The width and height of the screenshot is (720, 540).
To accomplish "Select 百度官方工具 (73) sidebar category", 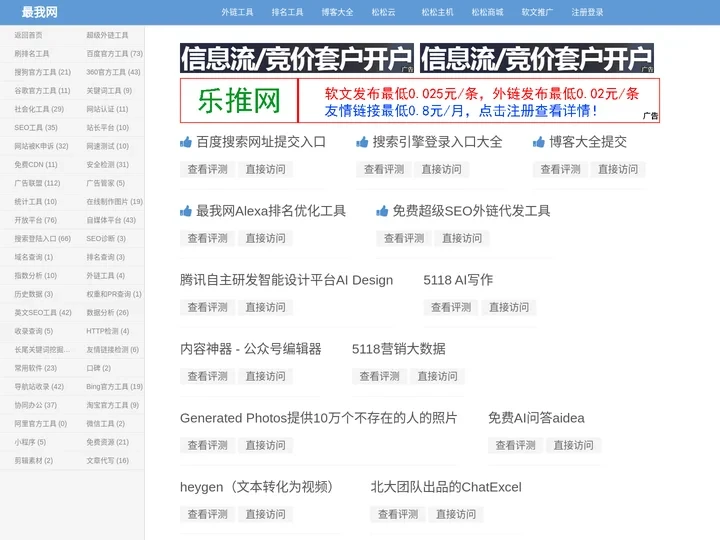I will [x=114, y=54].
